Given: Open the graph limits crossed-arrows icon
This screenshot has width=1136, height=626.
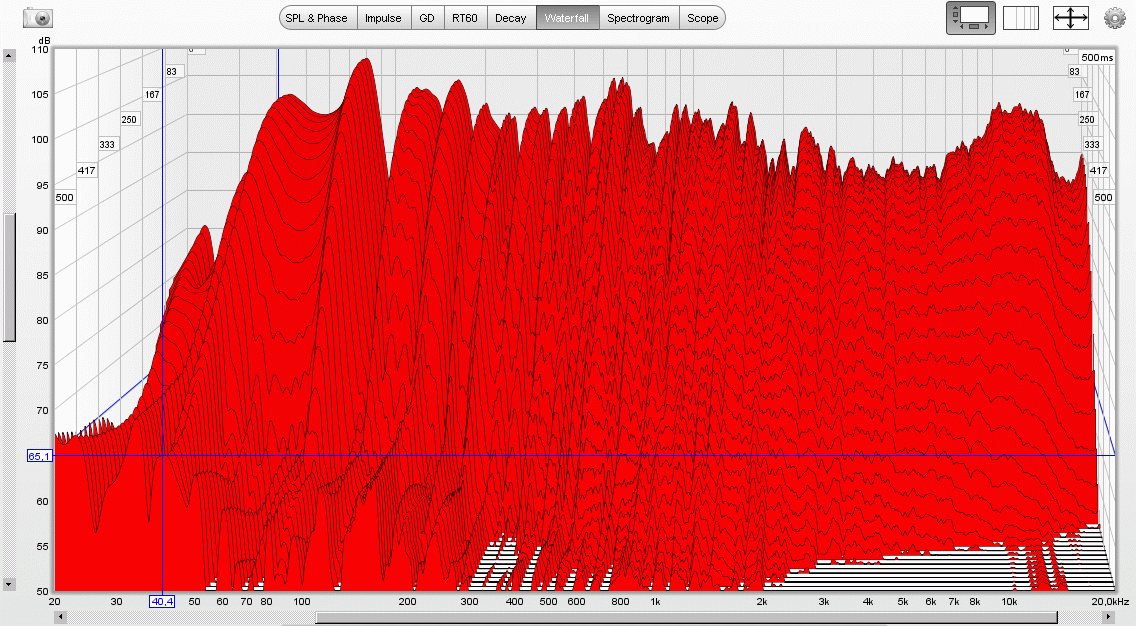Looking at the screenshot, I should click(x=1070, y=17).
